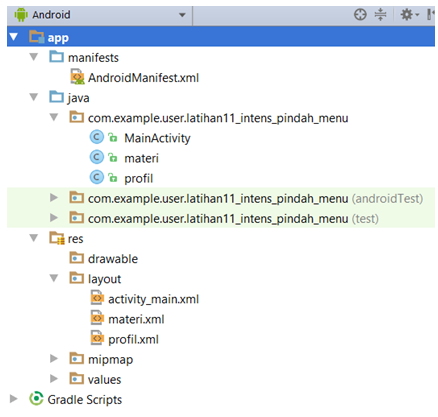Select the layout label

pos(104,279)
